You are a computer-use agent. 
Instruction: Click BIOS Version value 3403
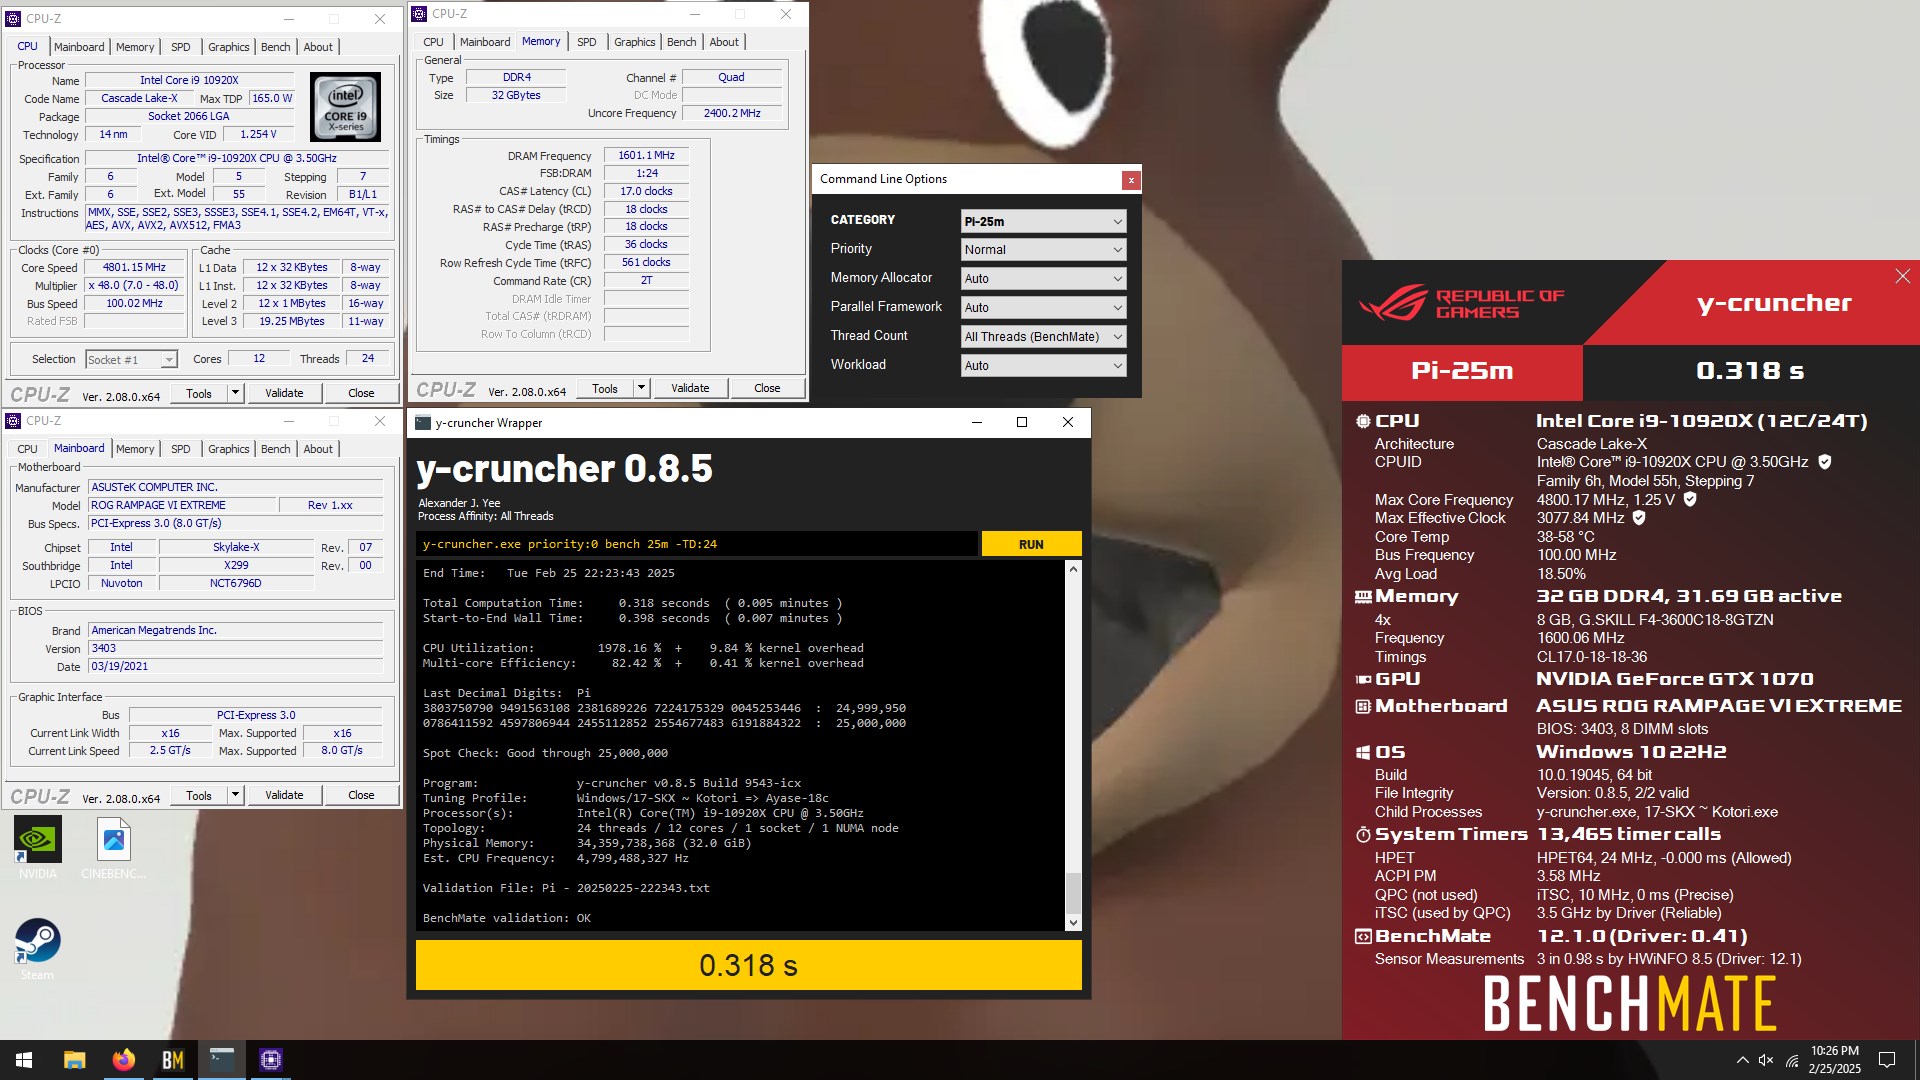pyautogui.click(x=235, y=648)
